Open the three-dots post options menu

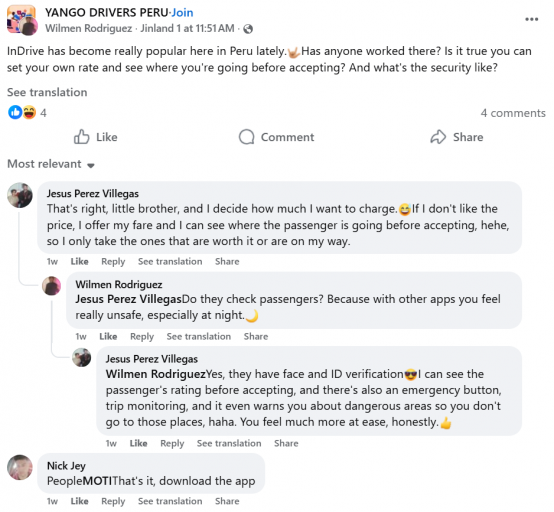tap(531, 19)
